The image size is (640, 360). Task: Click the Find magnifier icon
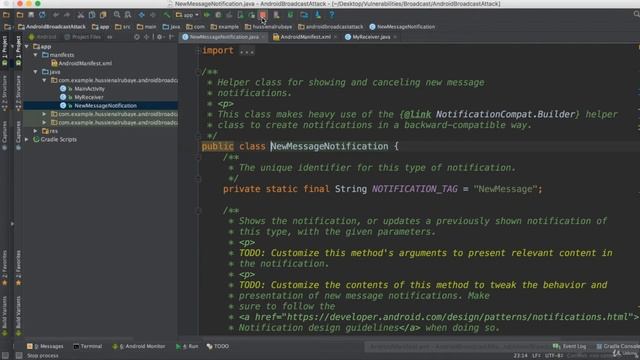117,15
